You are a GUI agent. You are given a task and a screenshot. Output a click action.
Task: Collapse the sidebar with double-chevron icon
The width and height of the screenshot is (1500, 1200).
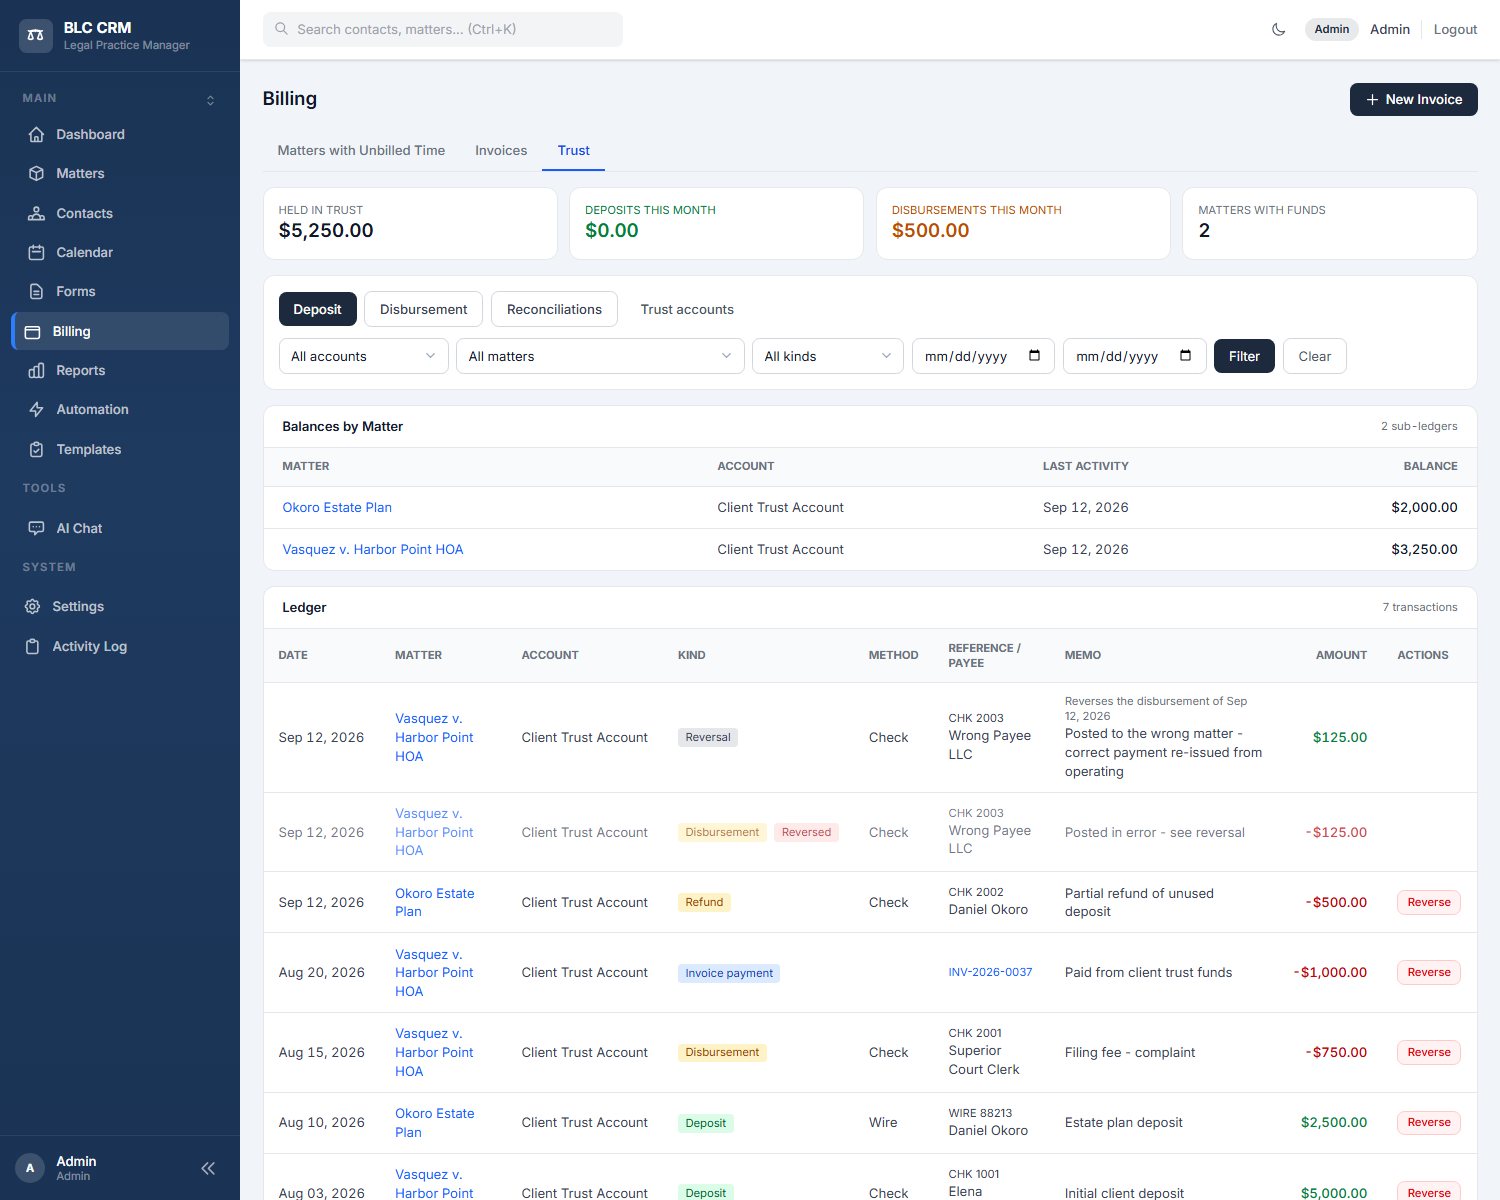pyautogui.click(x=208, y=1168)
